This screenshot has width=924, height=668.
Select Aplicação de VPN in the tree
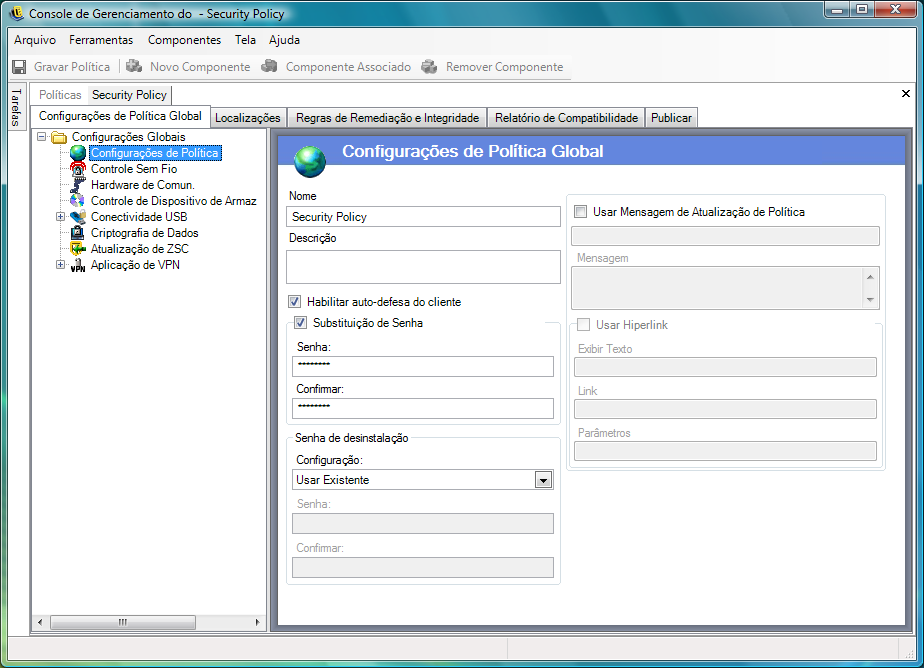point(135,265)
